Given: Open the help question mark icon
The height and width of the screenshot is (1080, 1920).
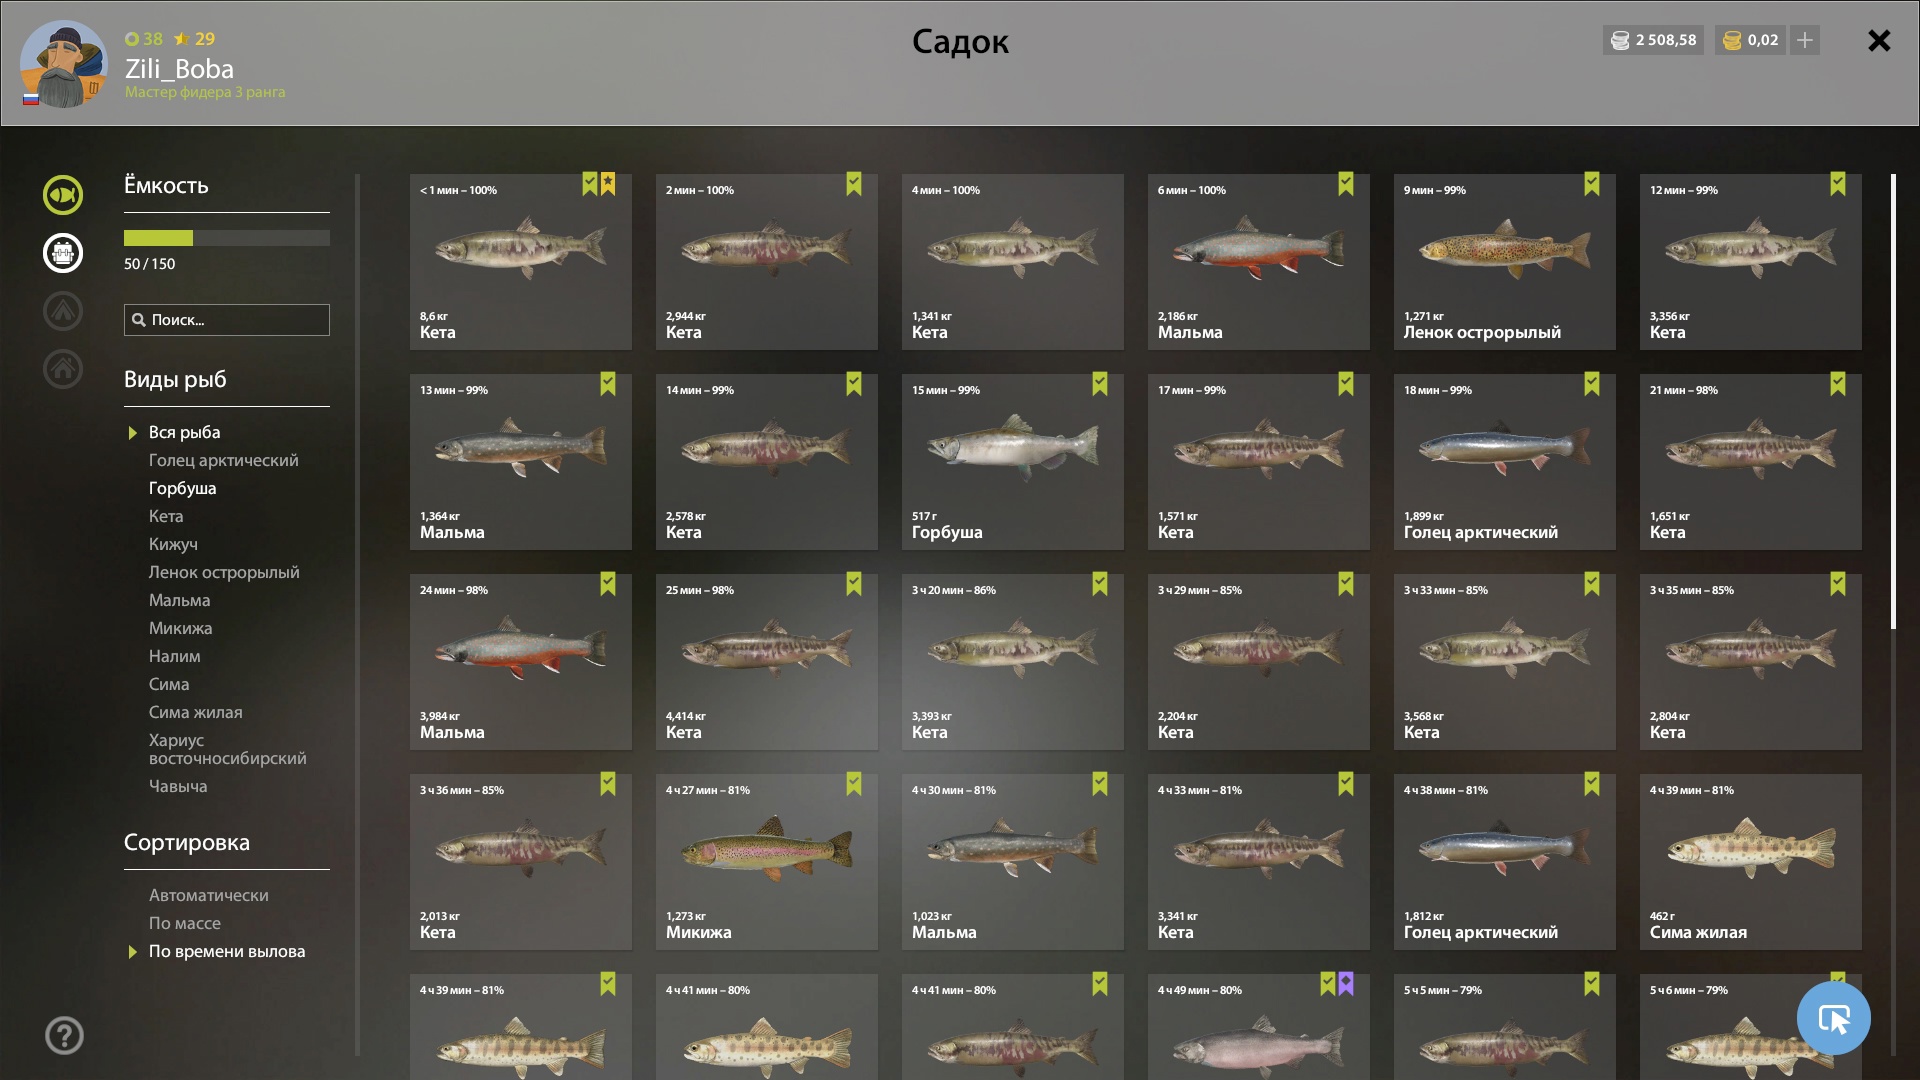Looking at the screenshot, I should pos(64,1035).
